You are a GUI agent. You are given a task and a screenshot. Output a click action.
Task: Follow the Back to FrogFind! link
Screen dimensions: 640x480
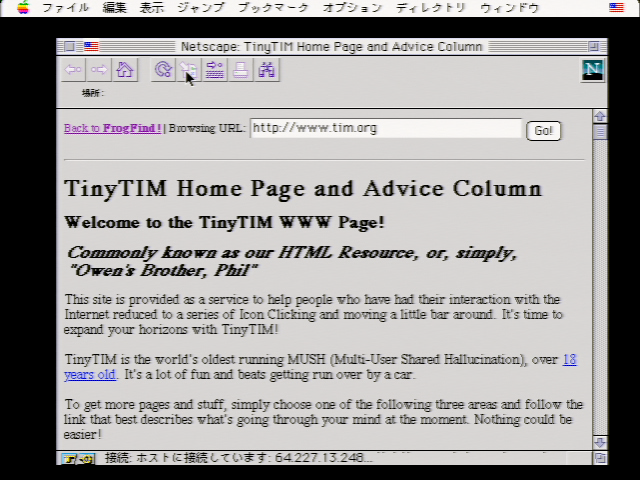pyautogui.click(x=113, y=128)
